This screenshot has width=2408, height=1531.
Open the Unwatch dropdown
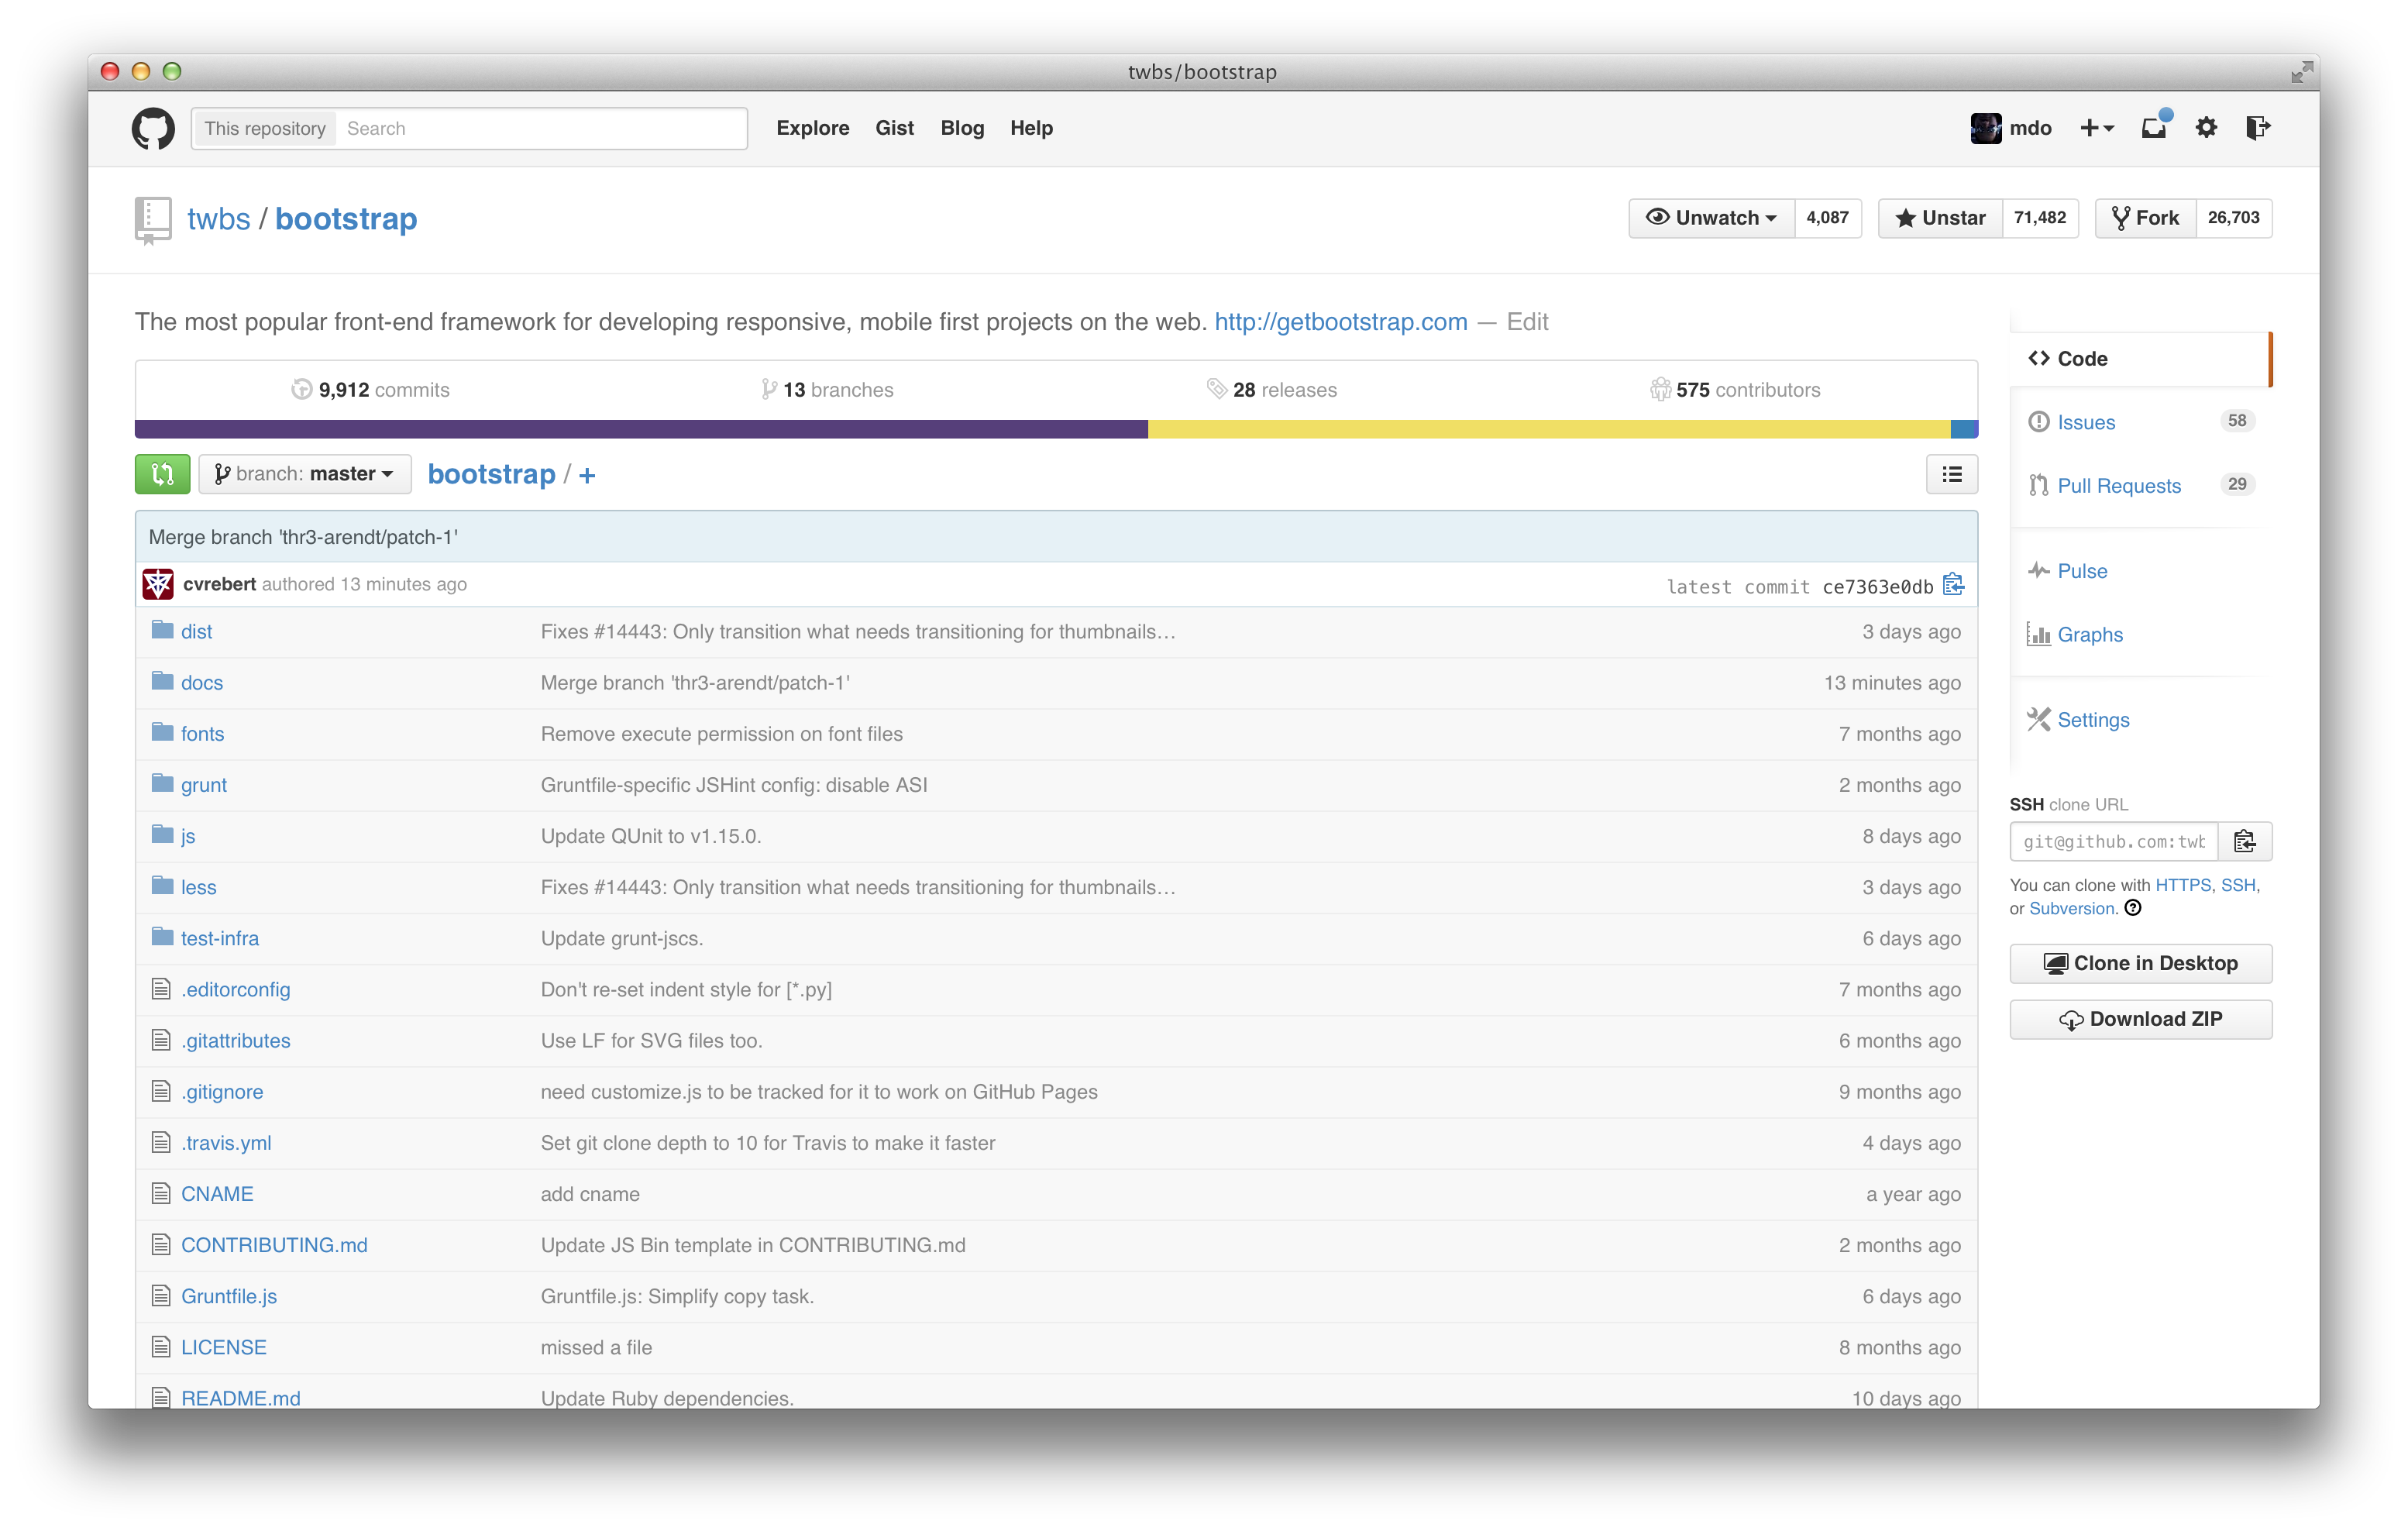point(1711,218)
